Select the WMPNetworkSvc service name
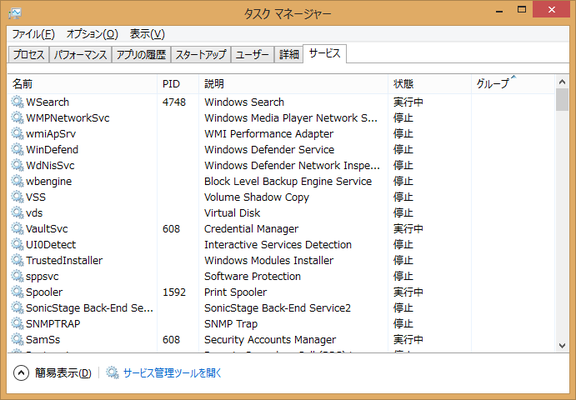The height and width of the screenshot is (400, 576). 68,118
